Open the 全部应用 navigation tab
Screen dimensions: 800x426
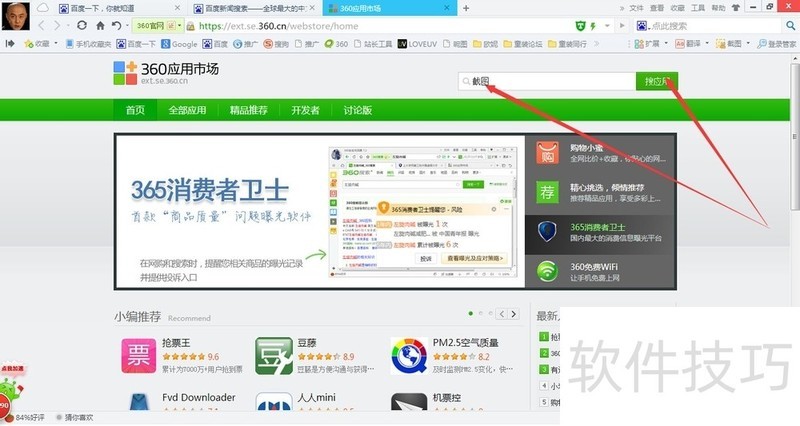click(x=187, y=110)
